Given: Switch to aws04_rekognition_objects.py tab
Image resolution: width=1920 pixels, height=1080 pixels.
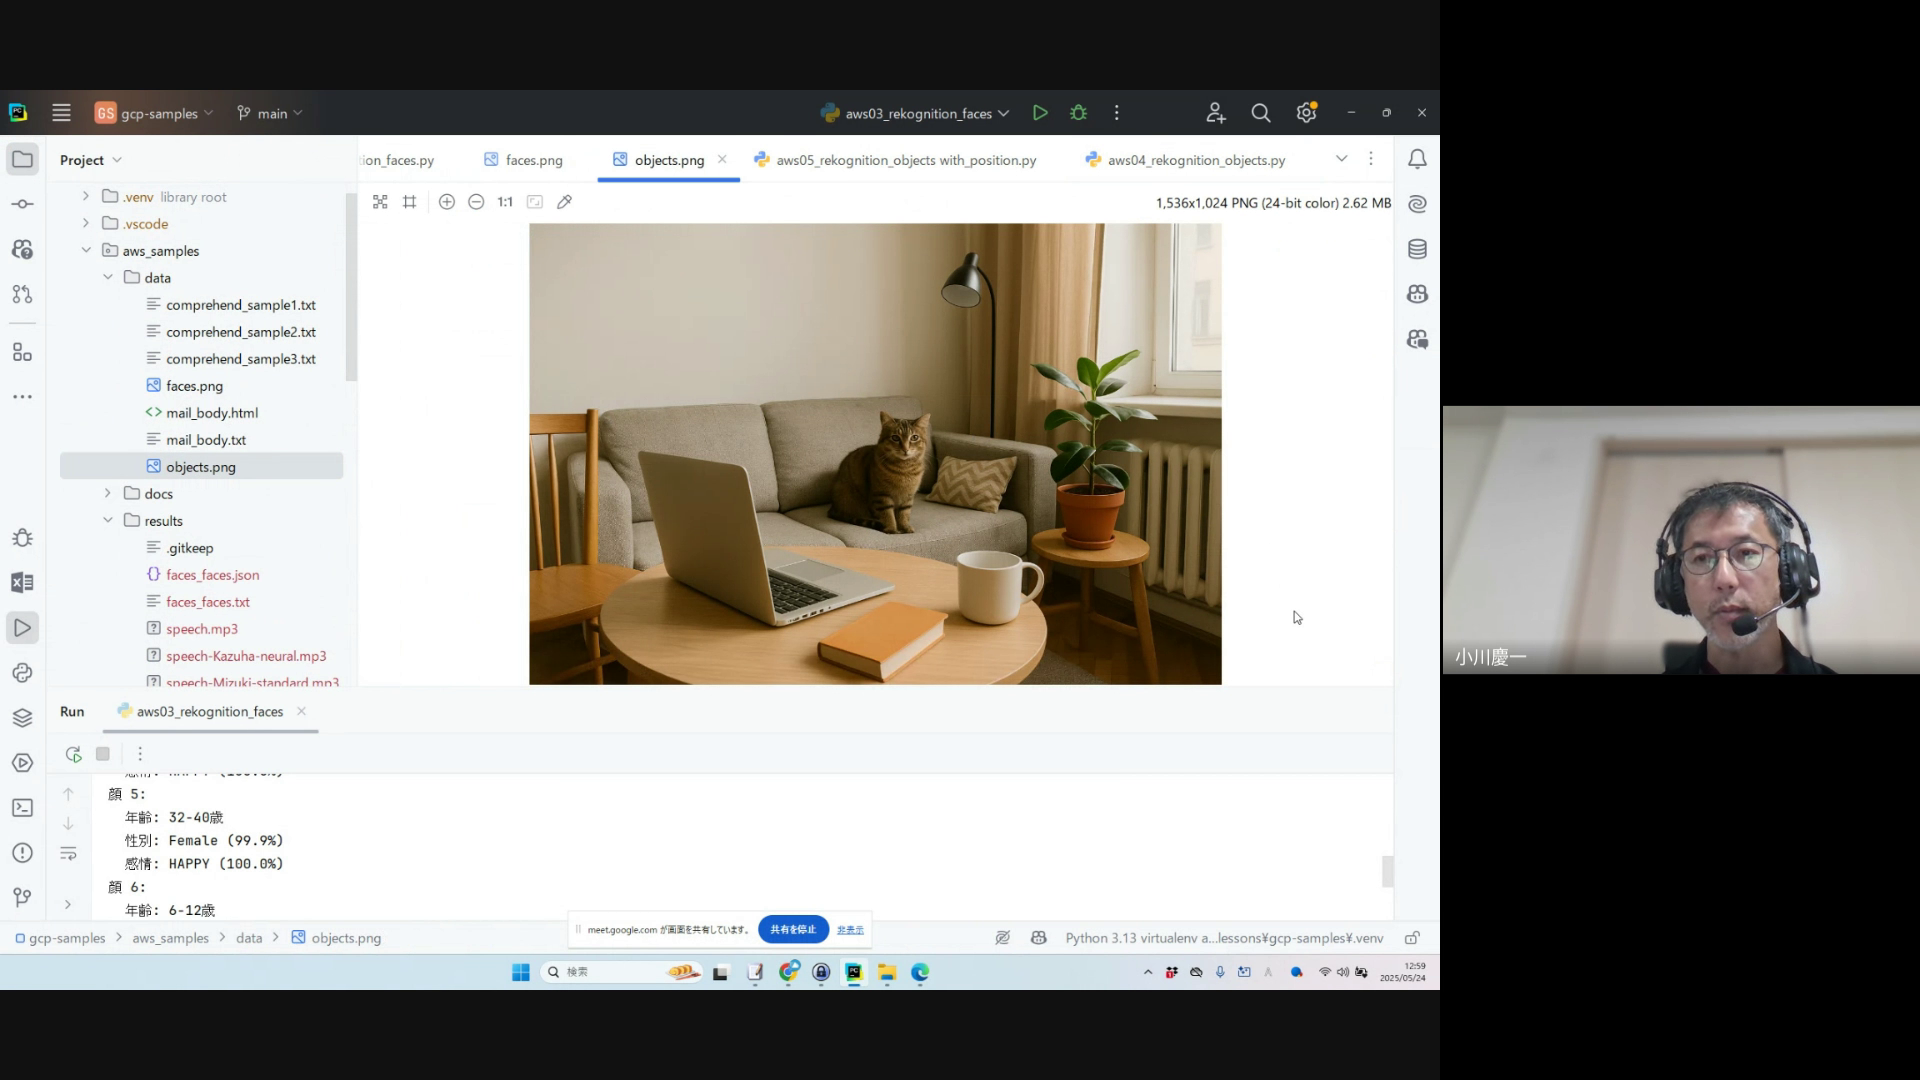Looking at the screenshot, I should [1195, 160].
